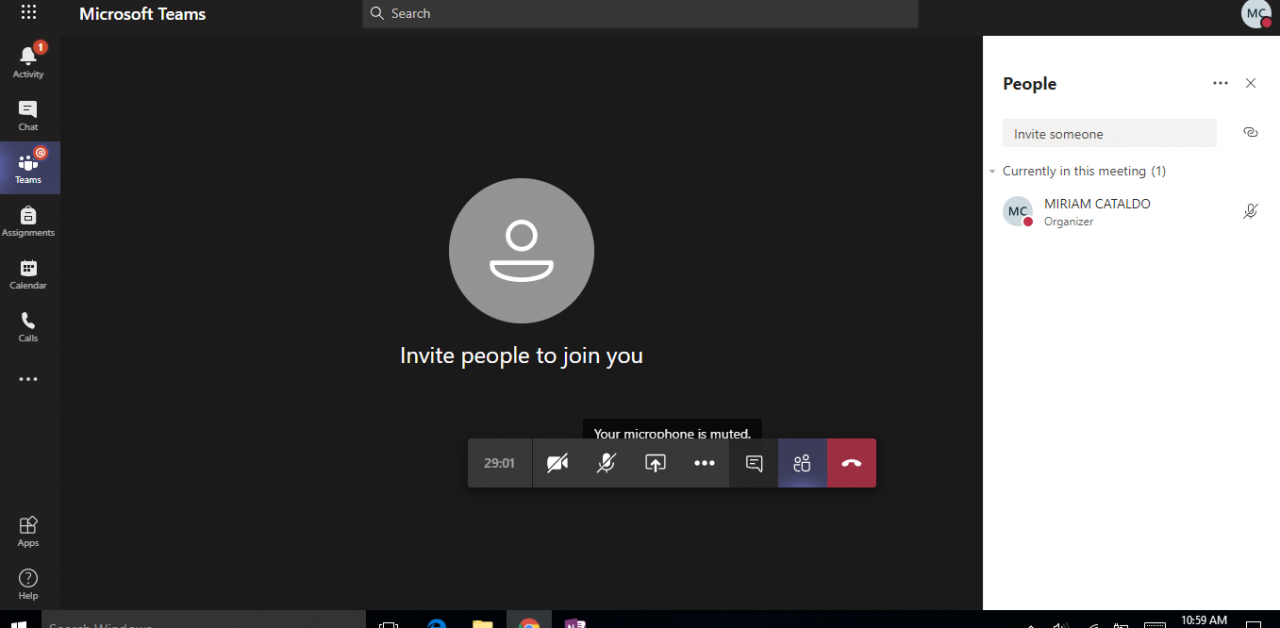Click the Invite someone field

[1110, 134]
